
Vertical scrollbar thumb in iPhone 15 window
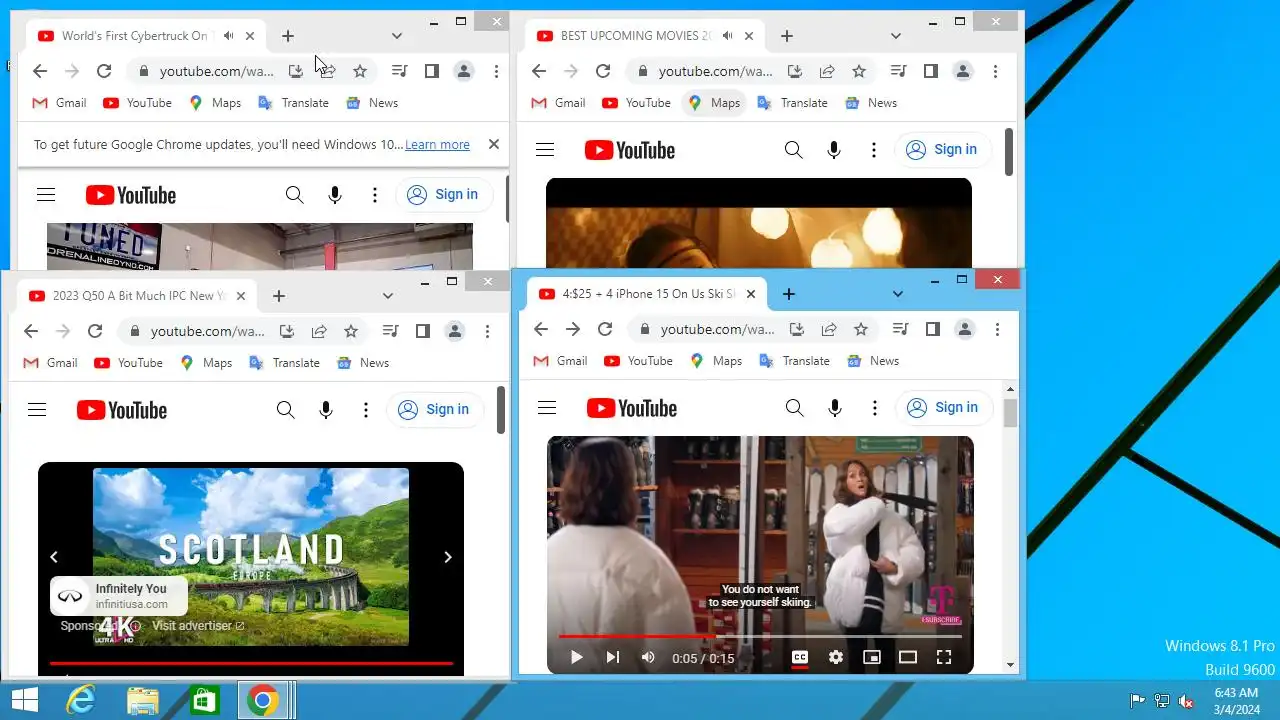[x=1010, y=413]
